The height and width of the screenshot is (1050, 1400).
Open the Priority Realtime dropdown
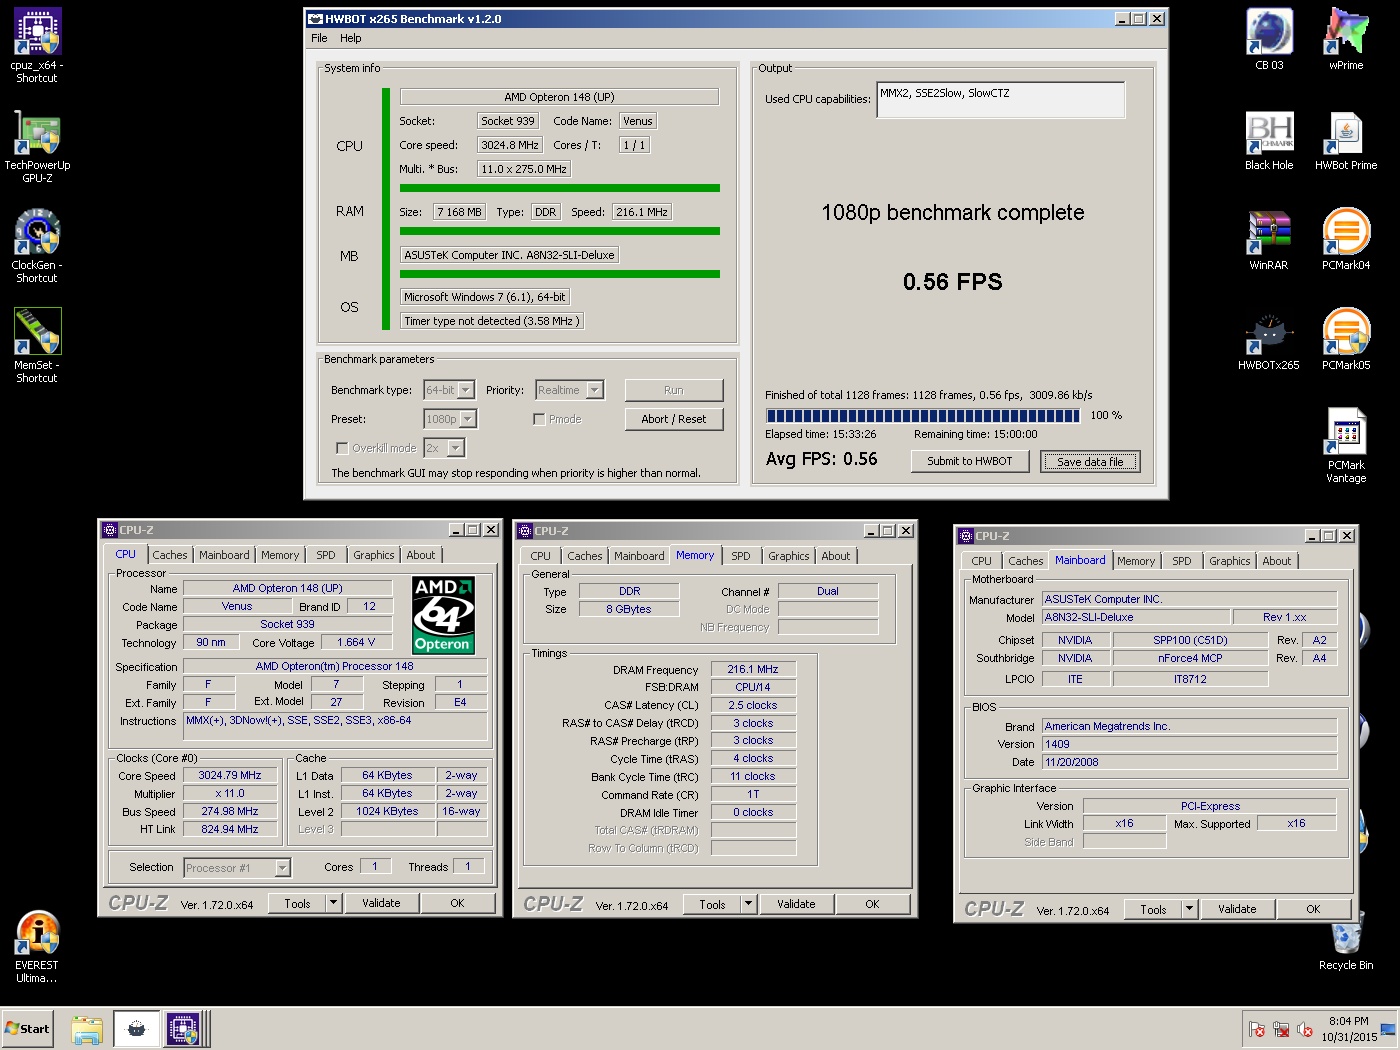pos(595,390)
